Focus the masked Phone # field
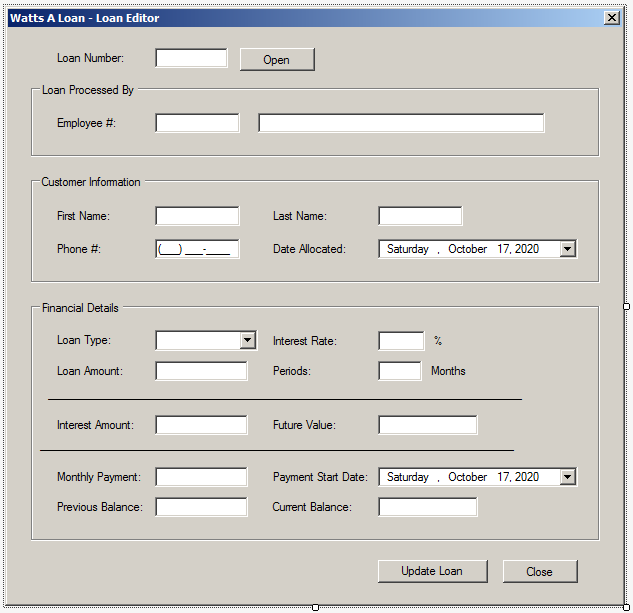 point(197,249)
